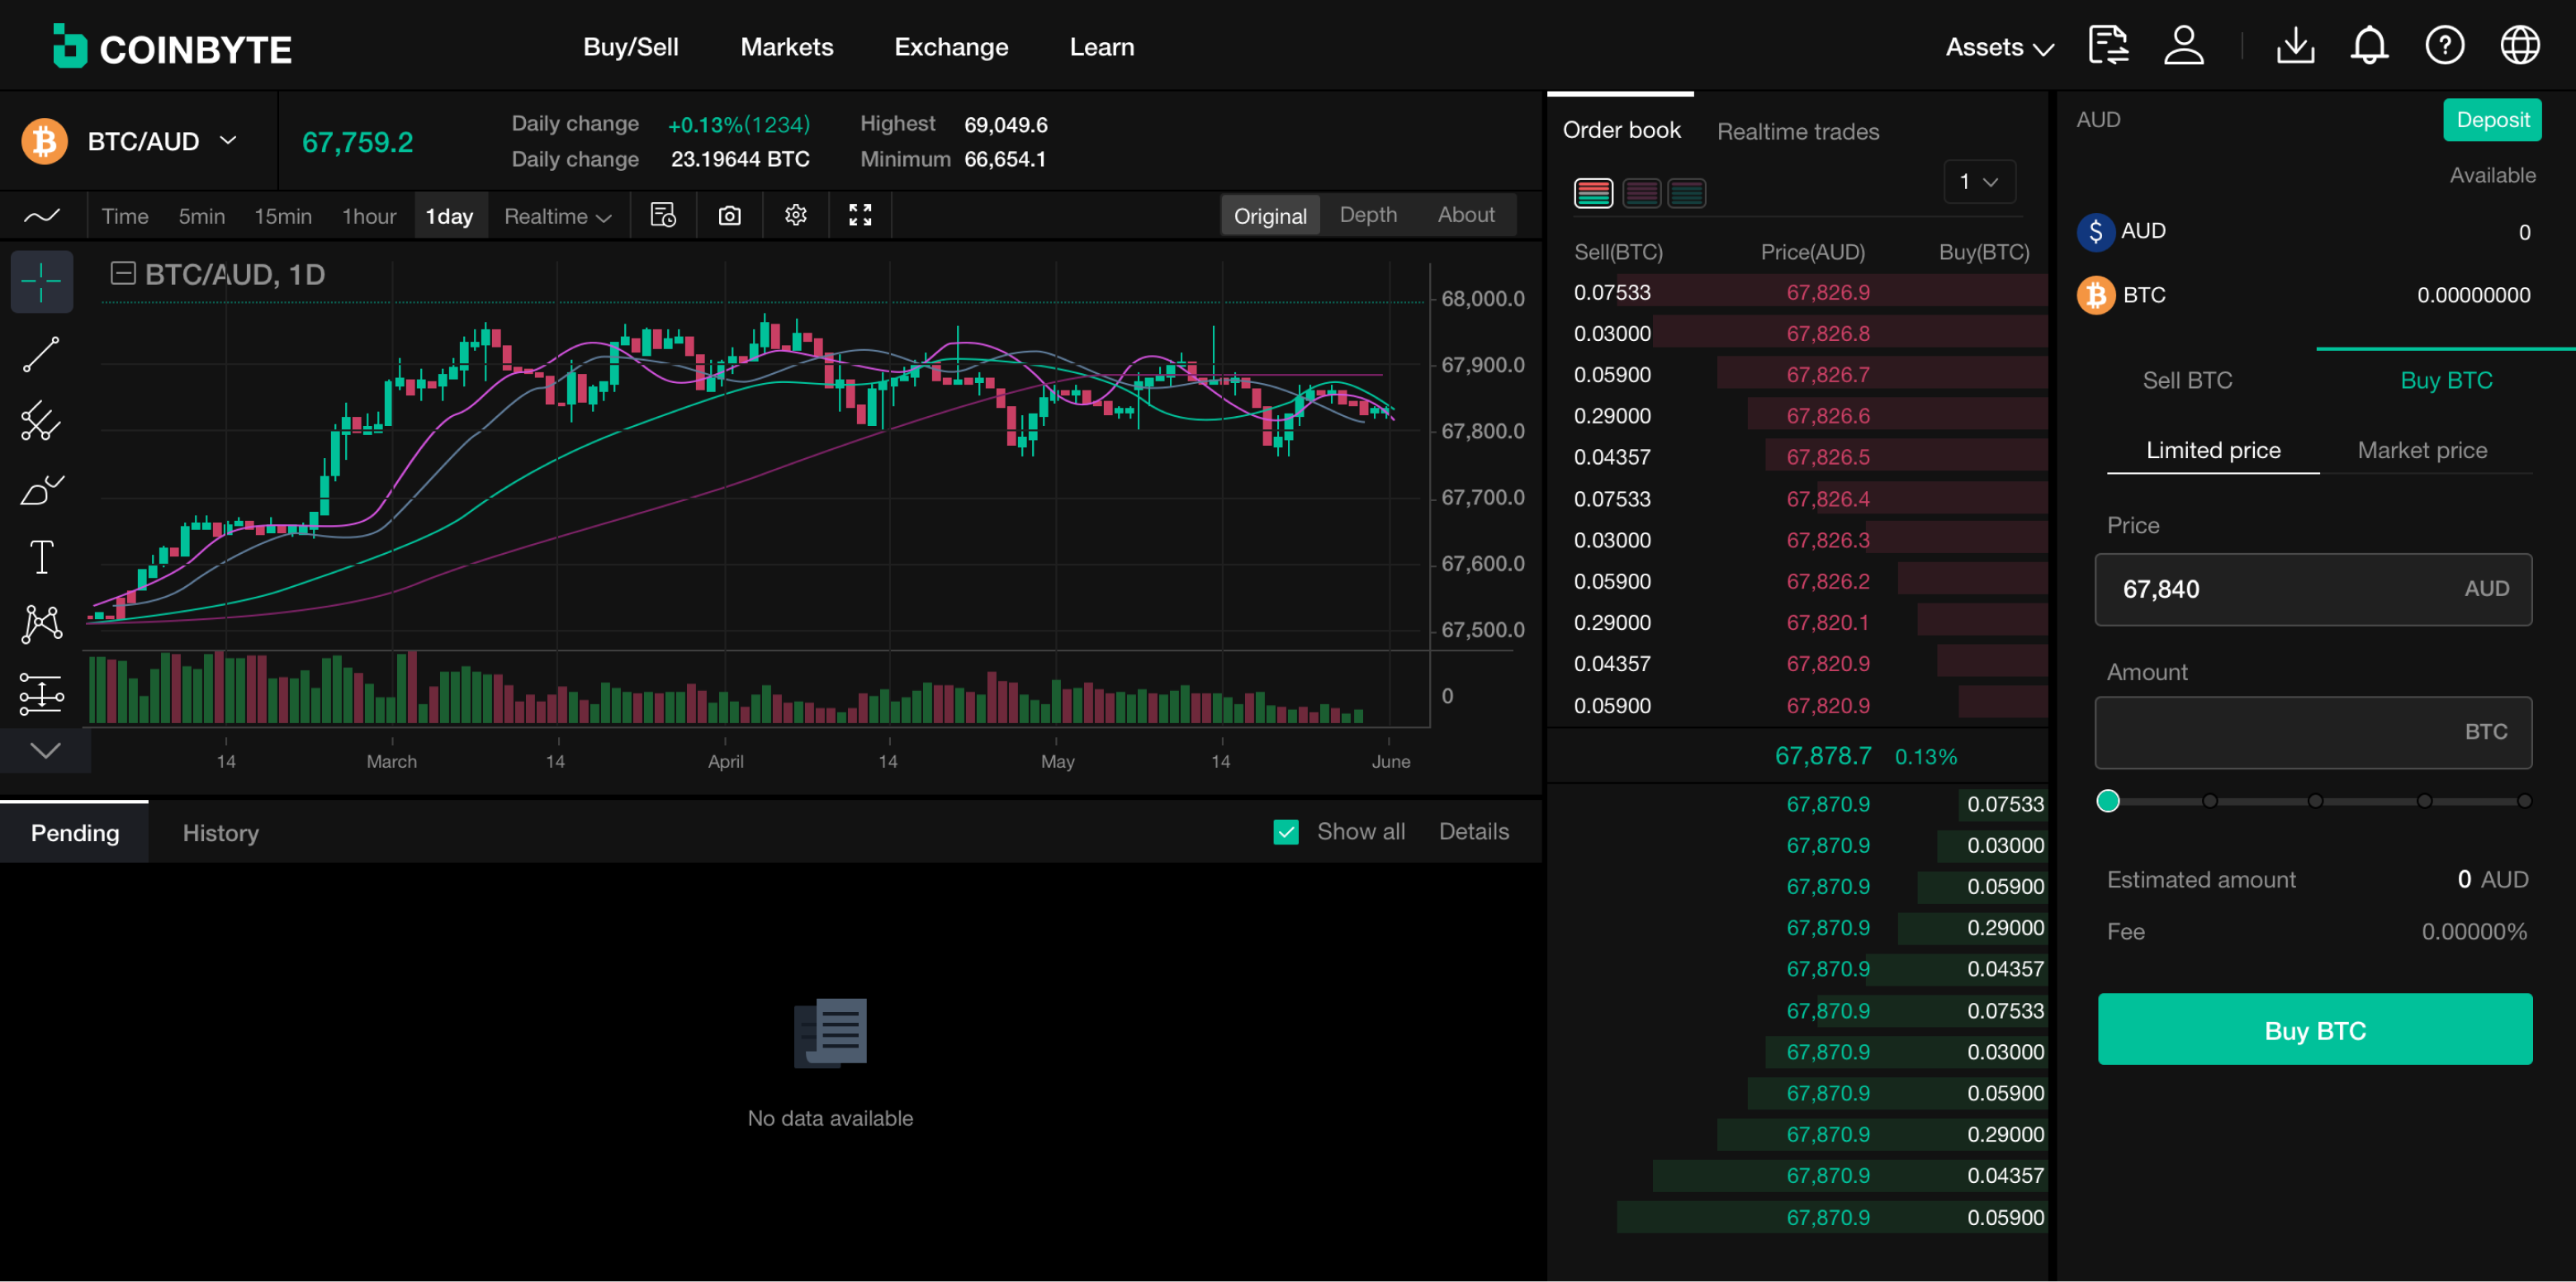This screenshot has width=2576, height=1282.
Task: Select the text annotation tool
Action: point(41,556)
